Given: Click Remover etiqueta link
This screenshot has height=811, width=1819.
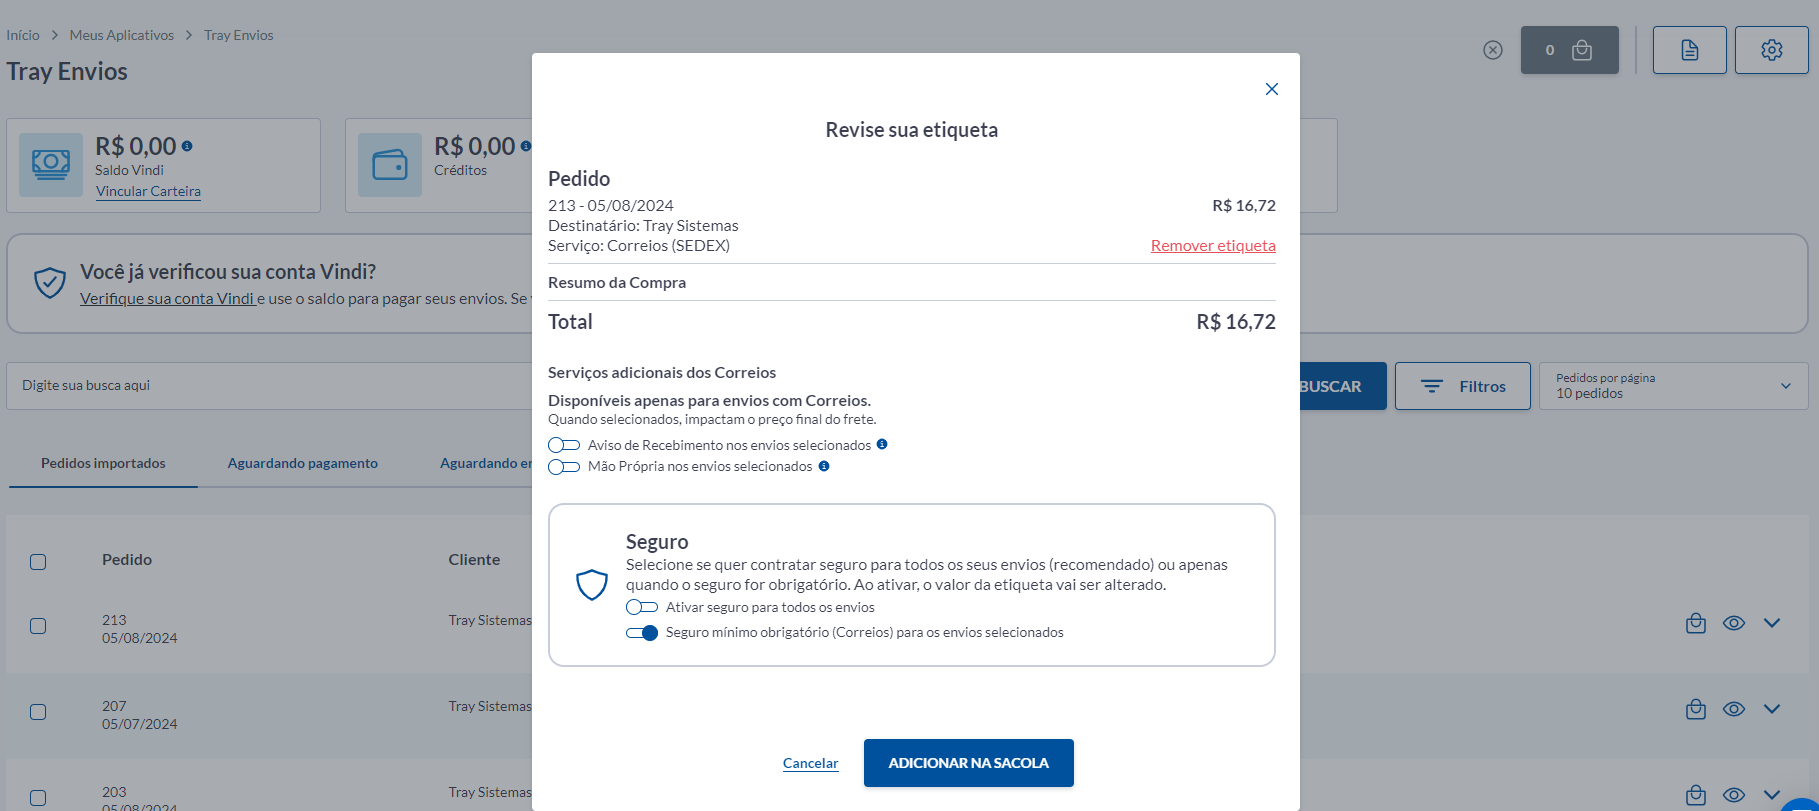Looking at the screenshot, I should (x=1212, y=246).
